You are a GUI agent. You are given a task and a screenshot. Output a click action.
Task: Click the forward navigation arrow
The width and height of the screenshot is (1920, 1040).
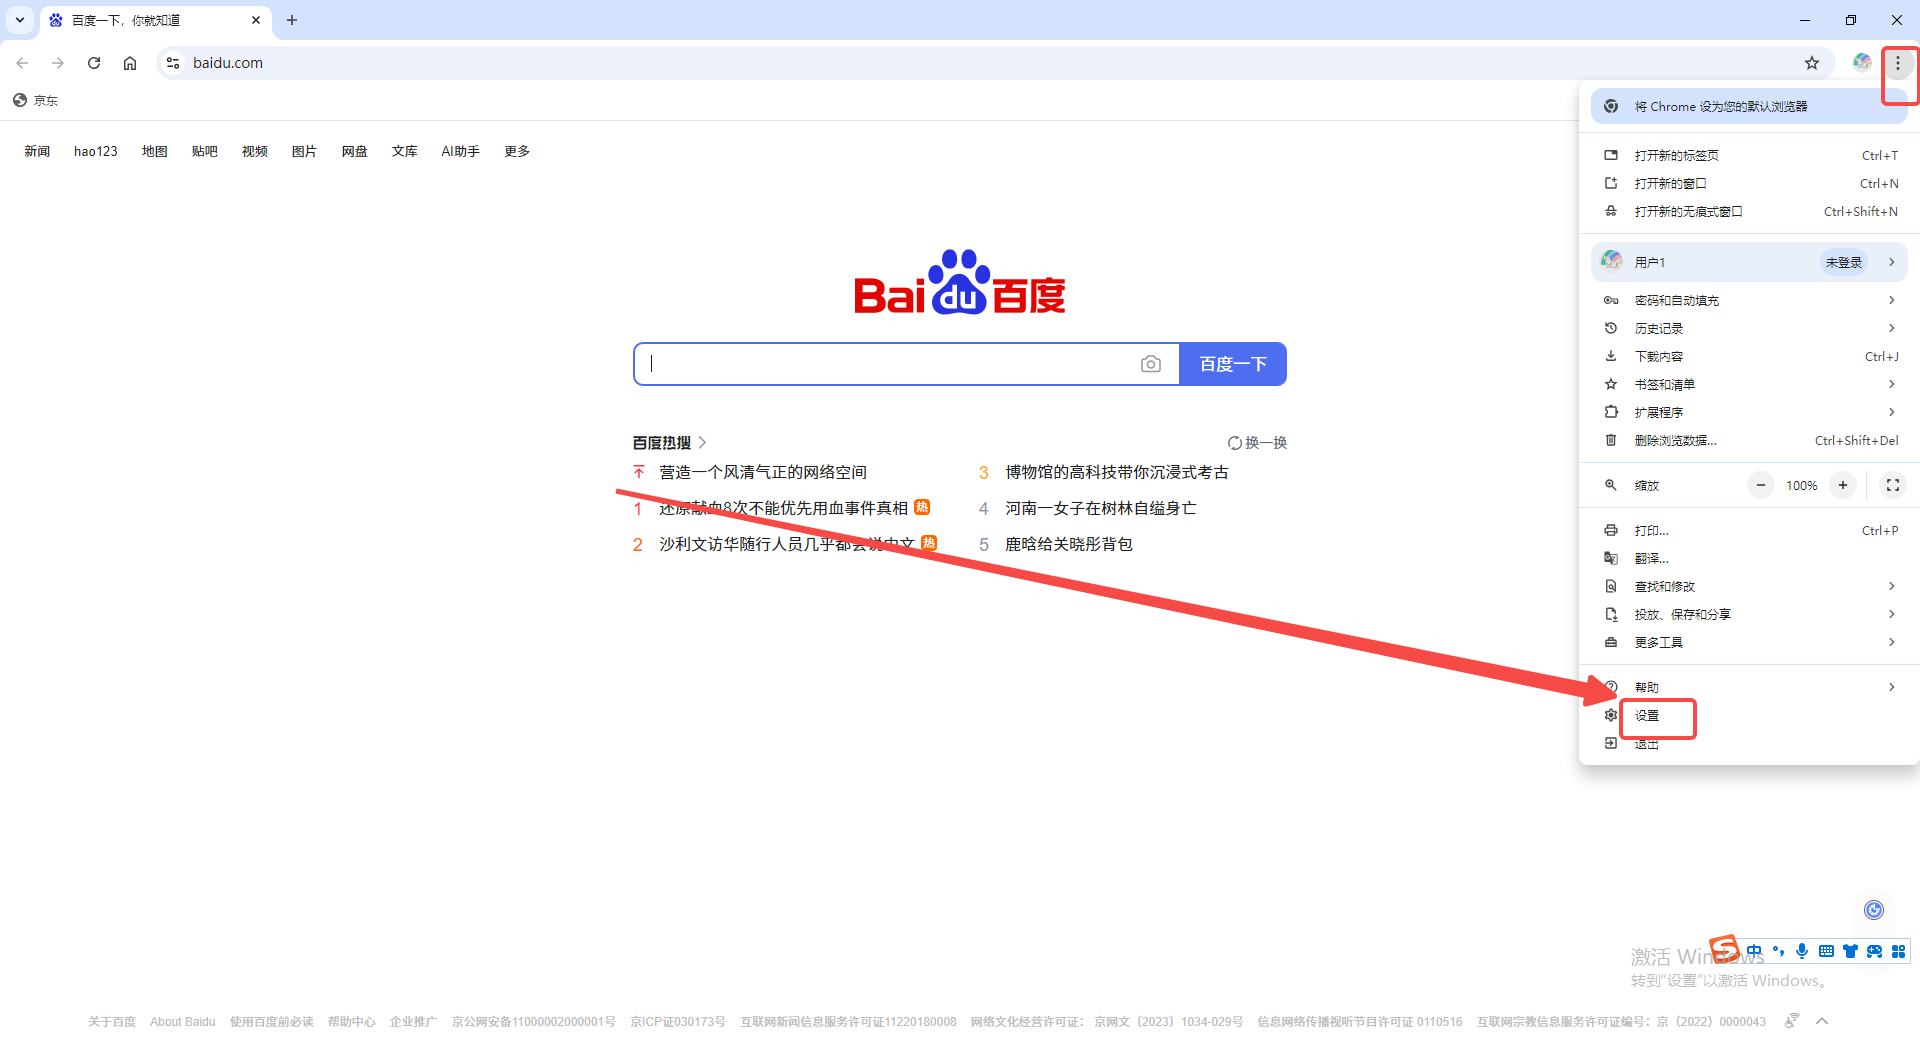(x=58, y=63)
